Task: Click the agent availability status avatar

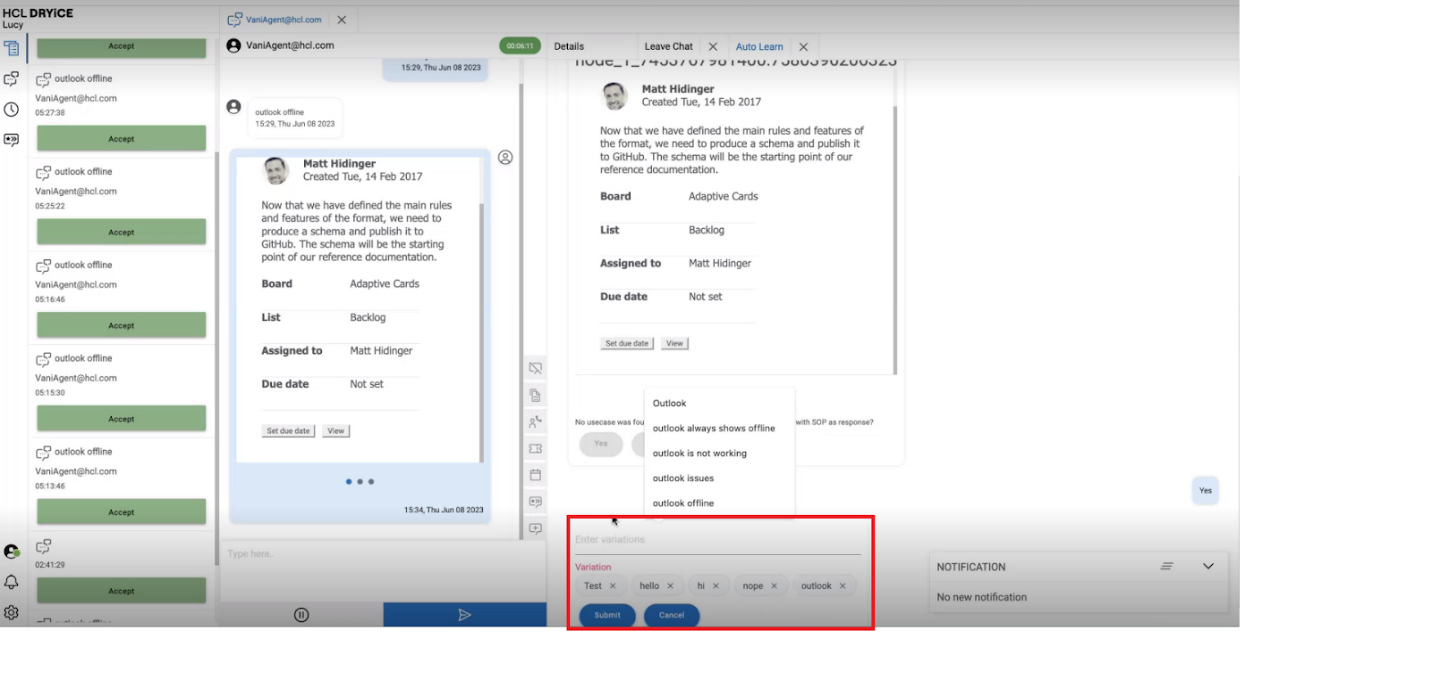Action: [x=11, y=551]
